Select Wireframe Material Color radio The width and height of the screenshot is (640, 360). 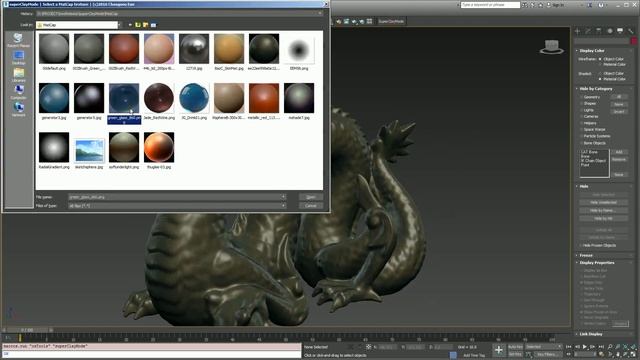600,64
